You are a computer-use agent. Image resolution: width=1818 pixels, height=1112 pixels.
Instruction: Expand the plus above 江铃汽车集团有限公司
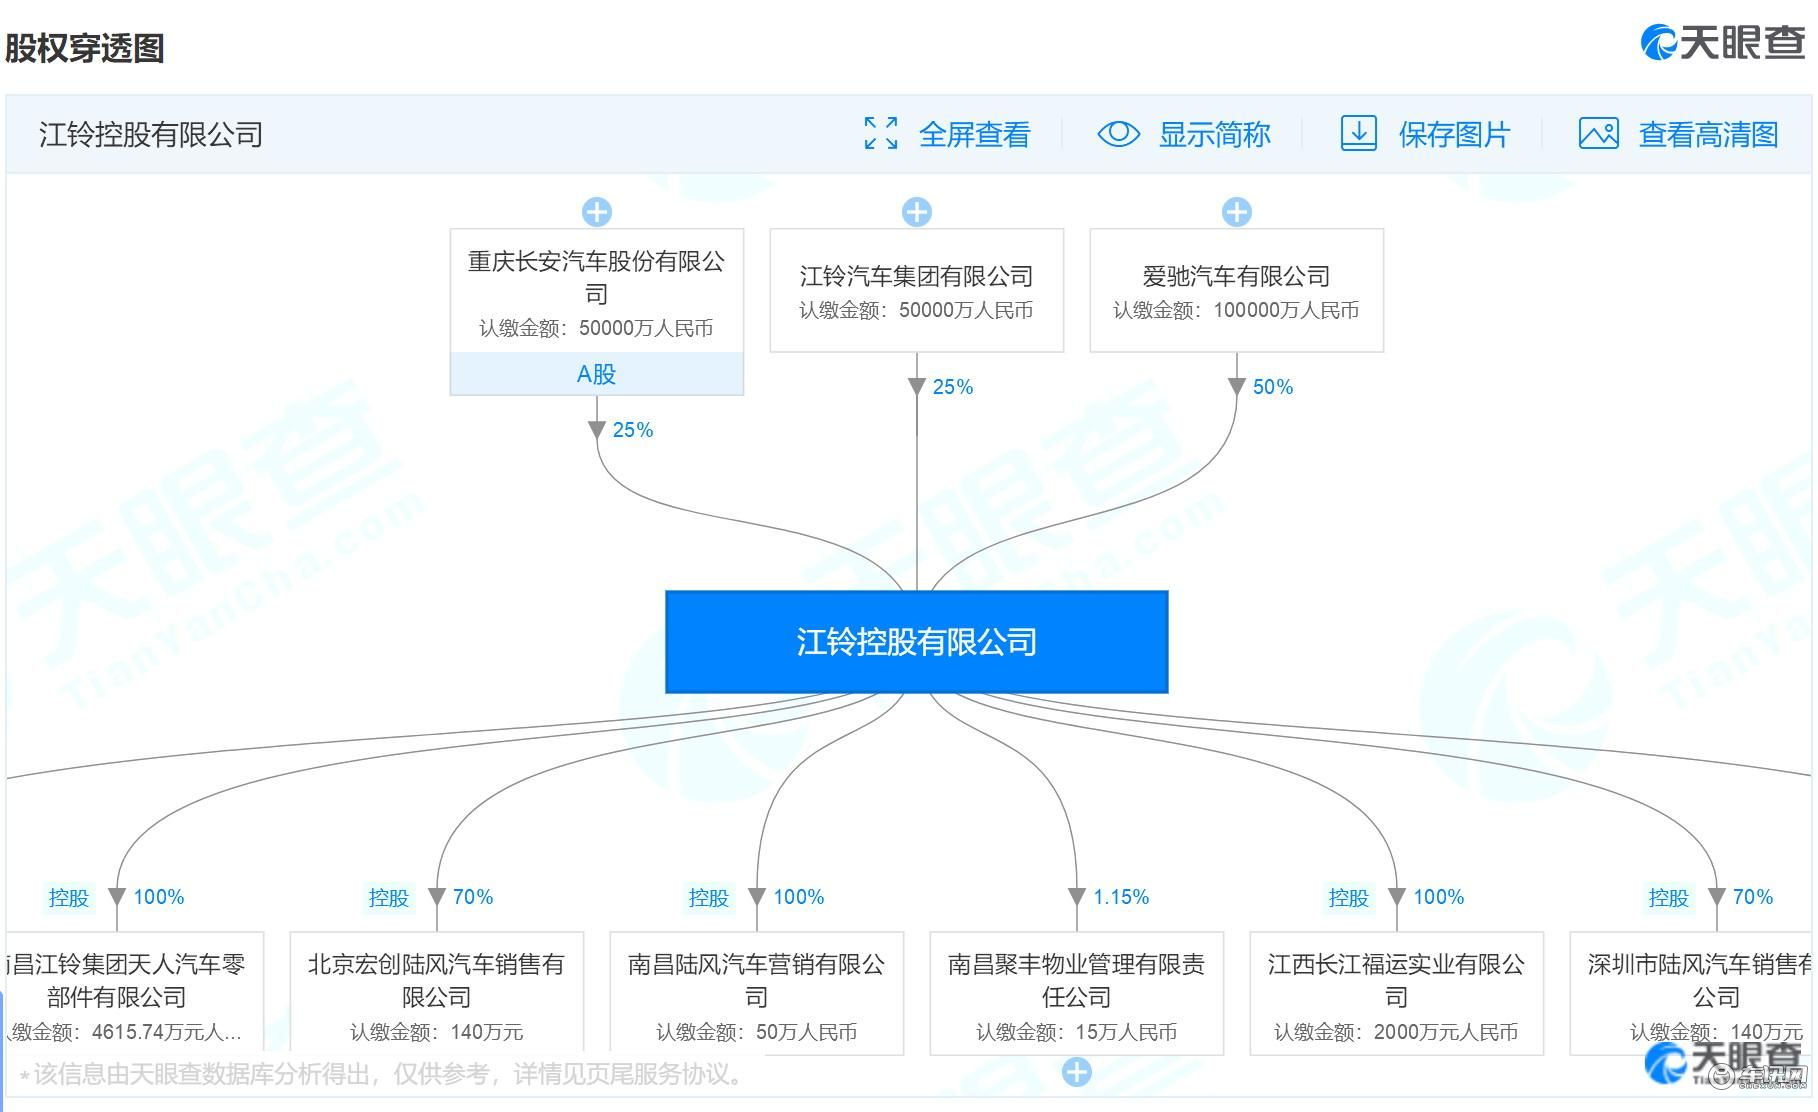917,212
